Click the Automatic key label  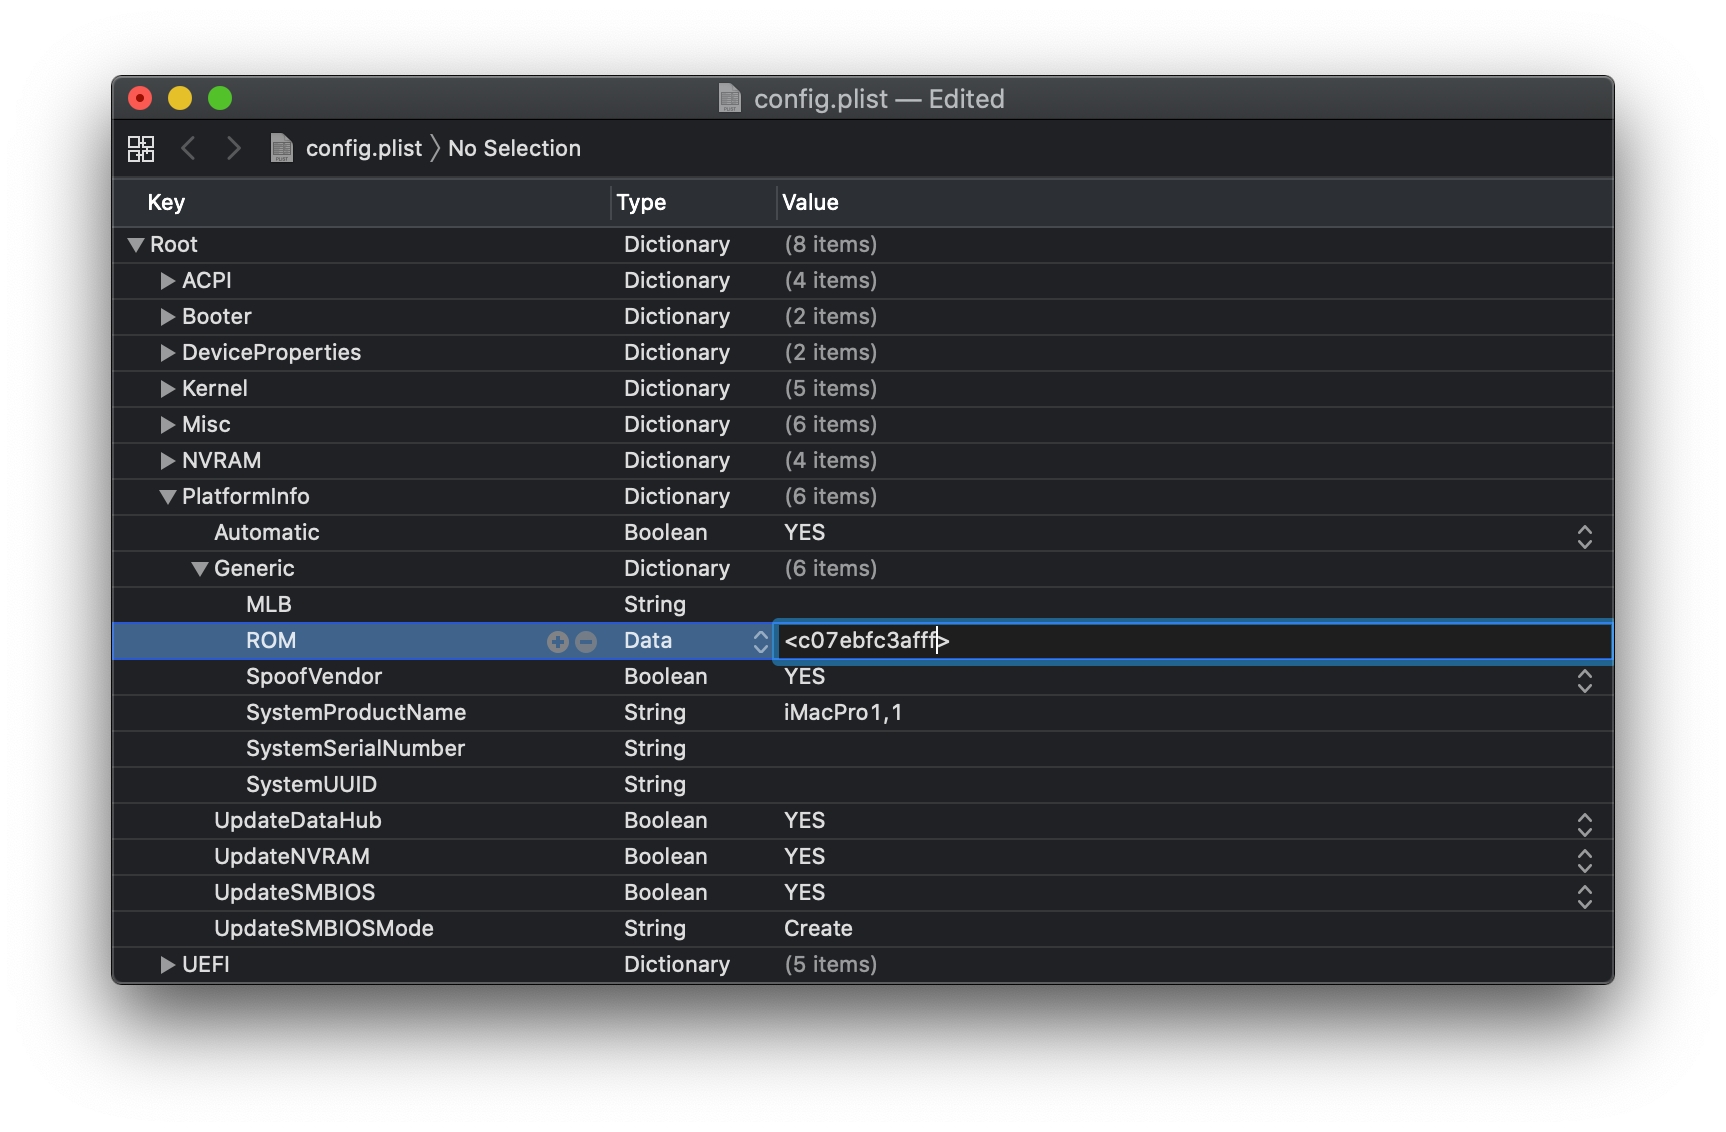[x=267, y=532]
